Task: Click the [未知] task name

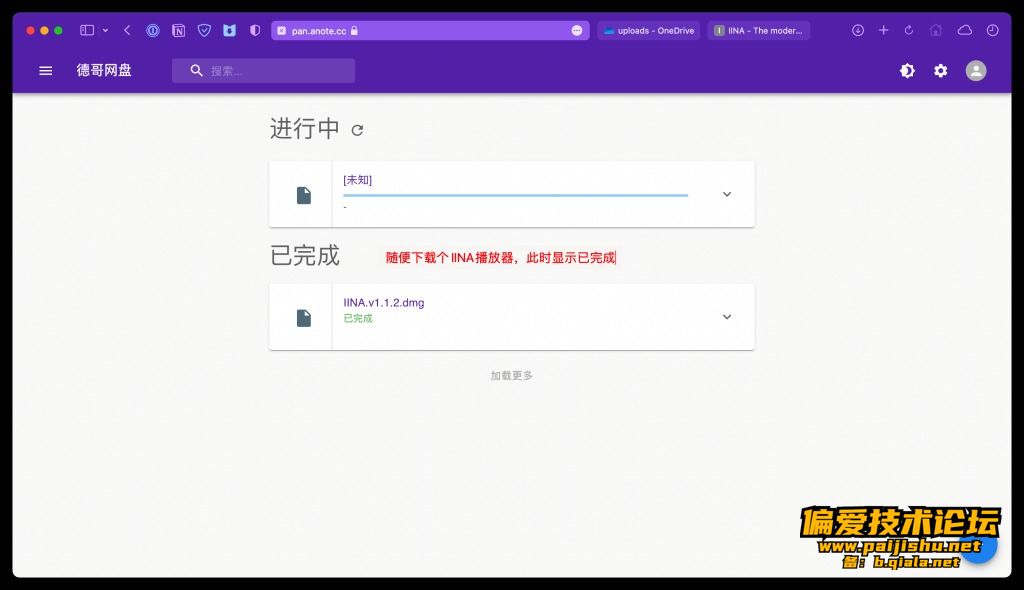Action: point(357,180)
